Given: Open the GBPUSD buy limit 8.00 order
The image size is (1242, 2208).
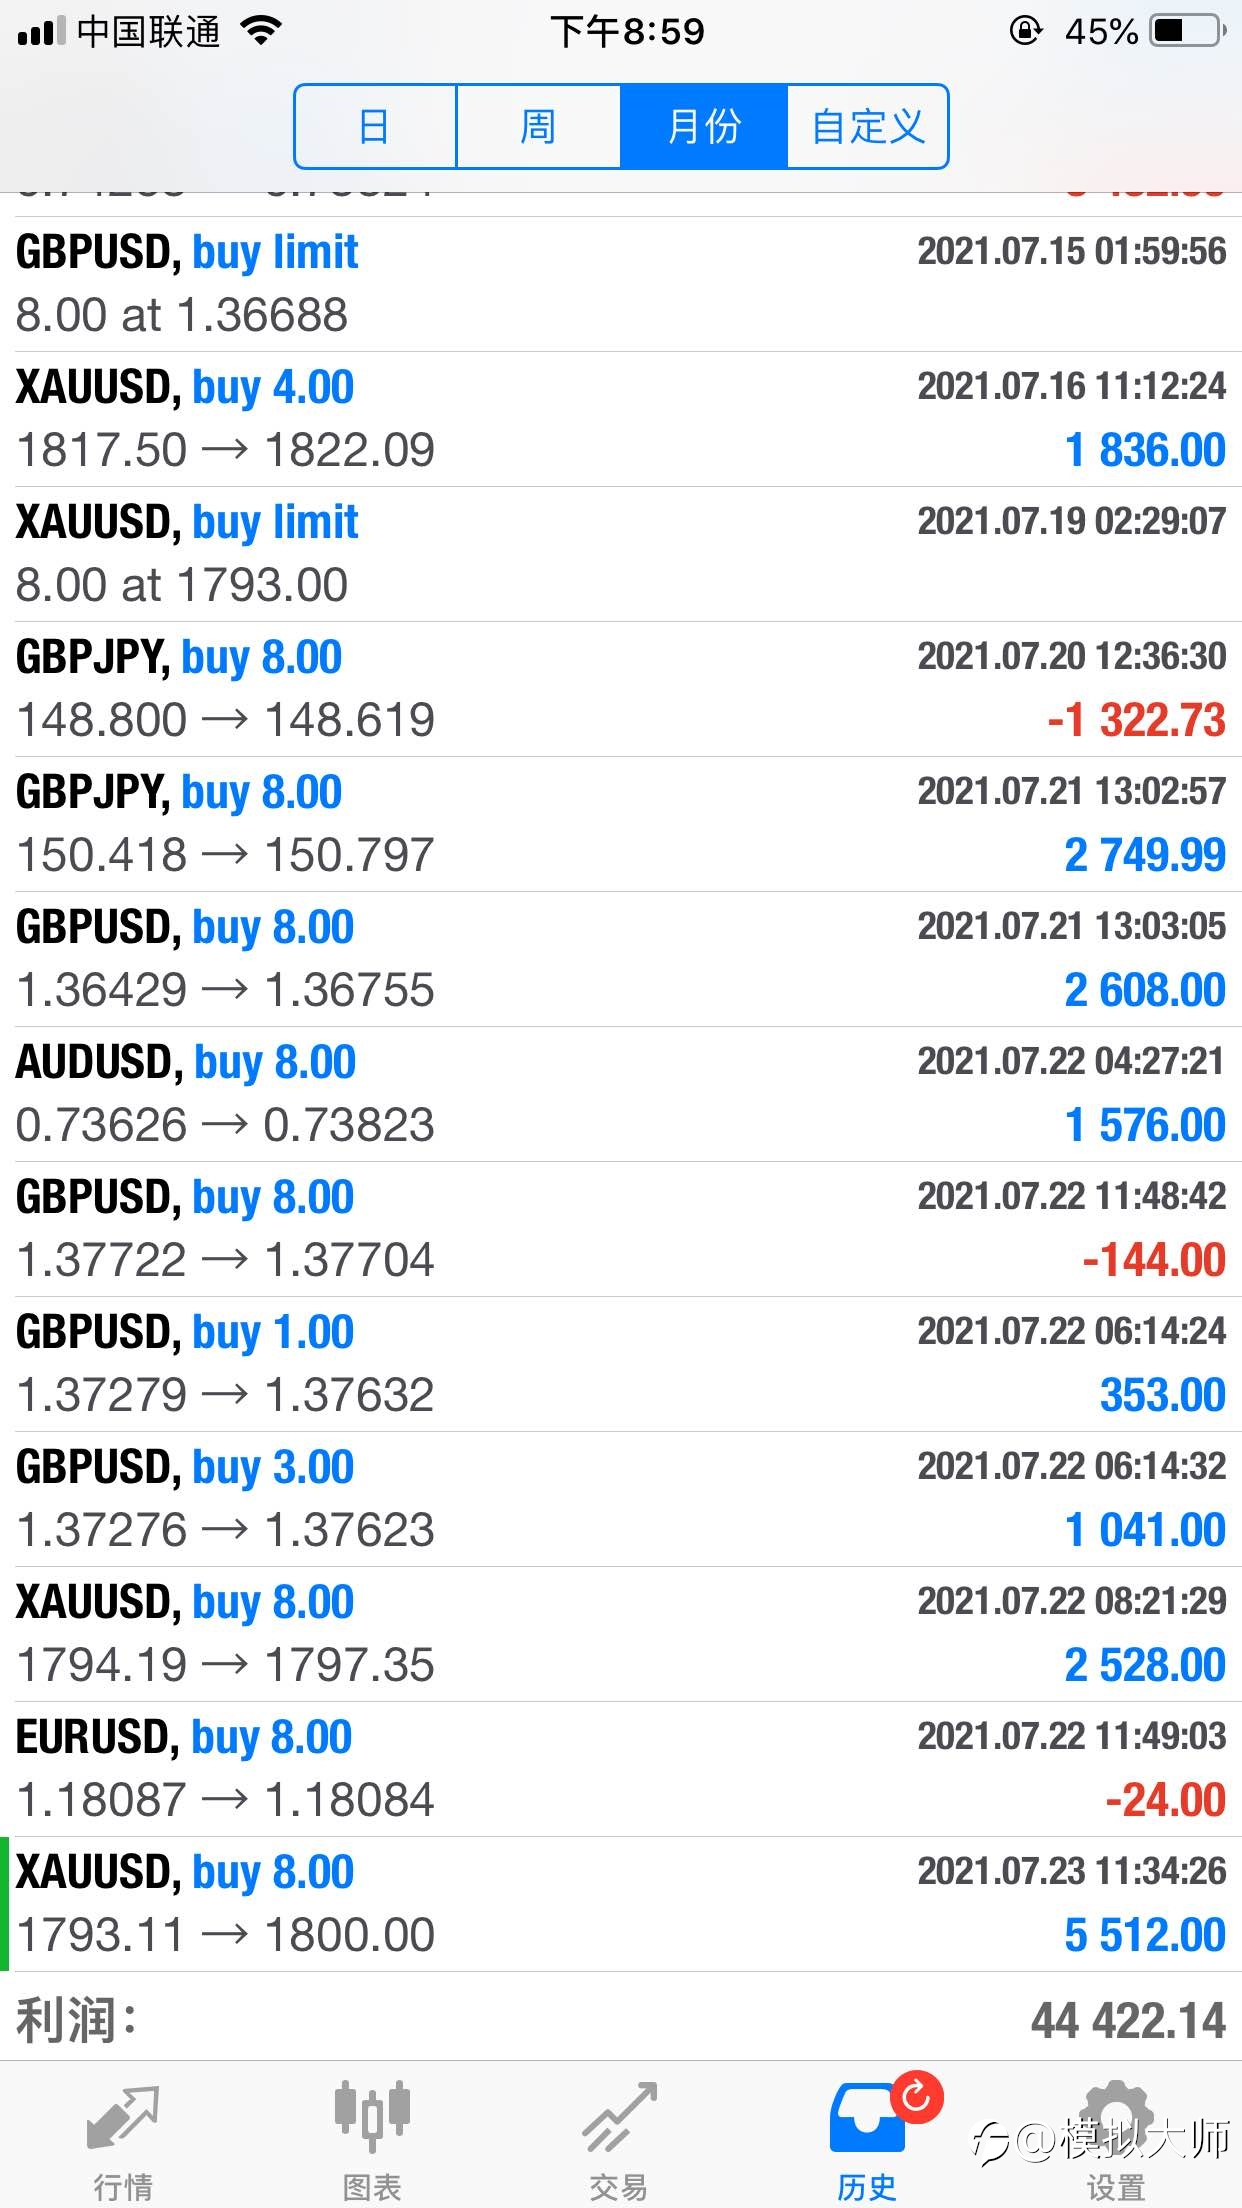Looking at the screenshot, I should pos(621,284).
